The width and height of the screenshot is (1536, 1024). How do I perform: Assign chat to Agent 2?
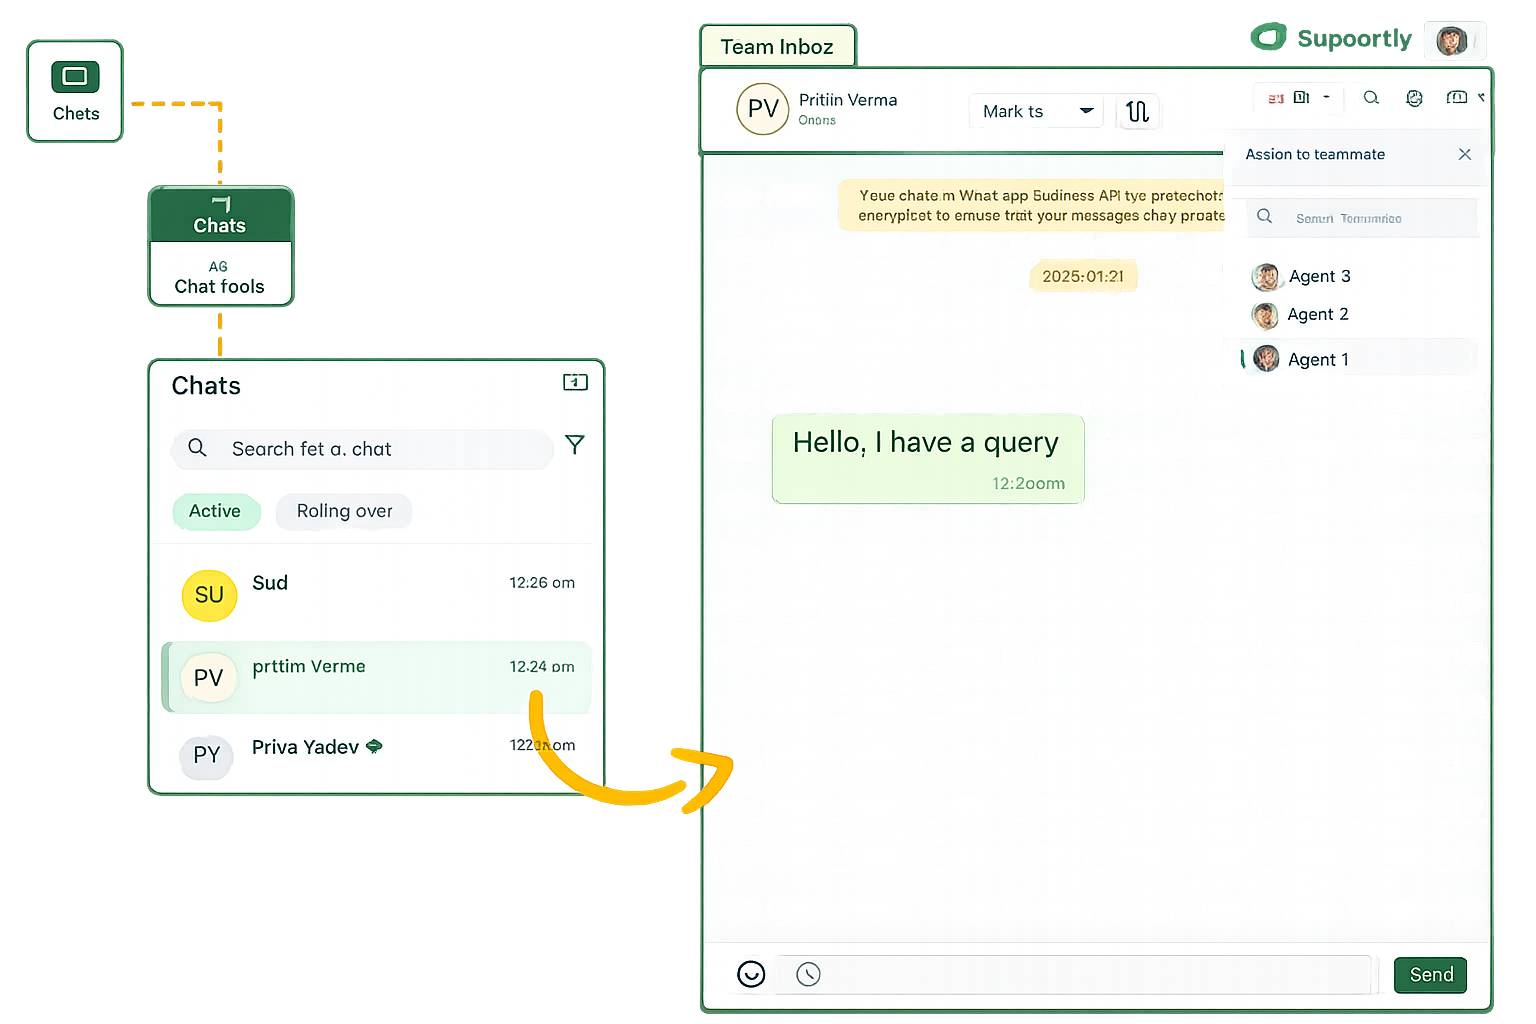(x=1360, y=315)
